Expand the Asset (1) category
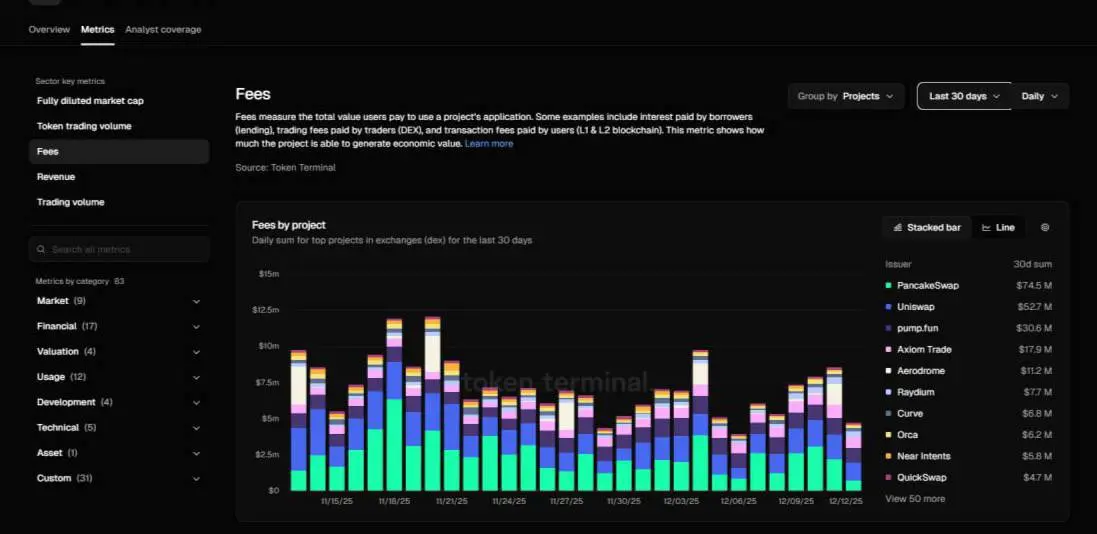 click(118, 453)
